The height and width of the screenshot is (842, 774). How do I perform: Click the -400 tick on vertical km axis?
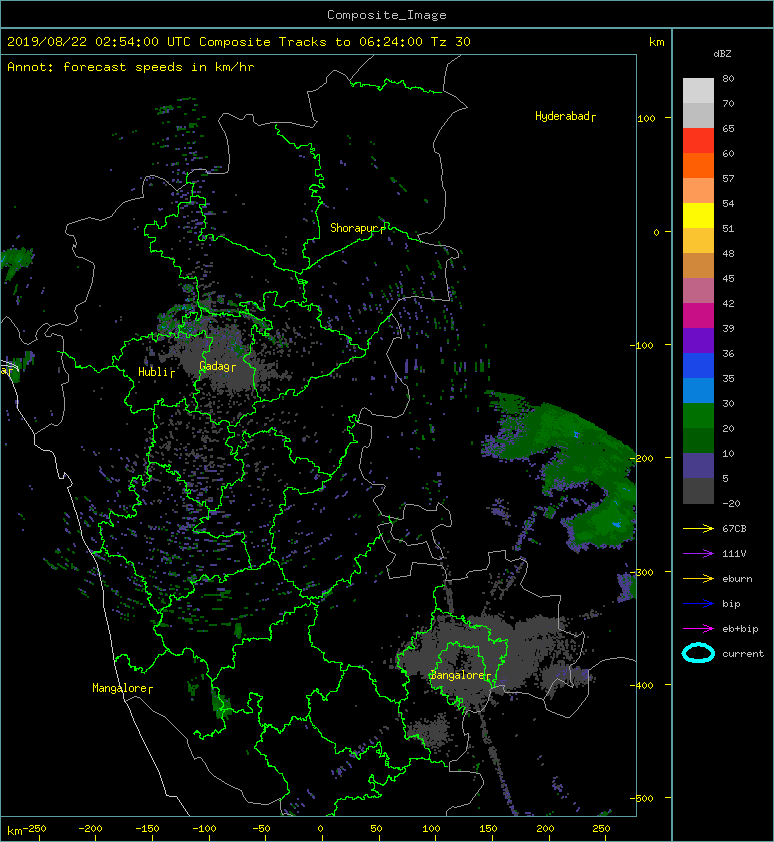coord(642,686)
